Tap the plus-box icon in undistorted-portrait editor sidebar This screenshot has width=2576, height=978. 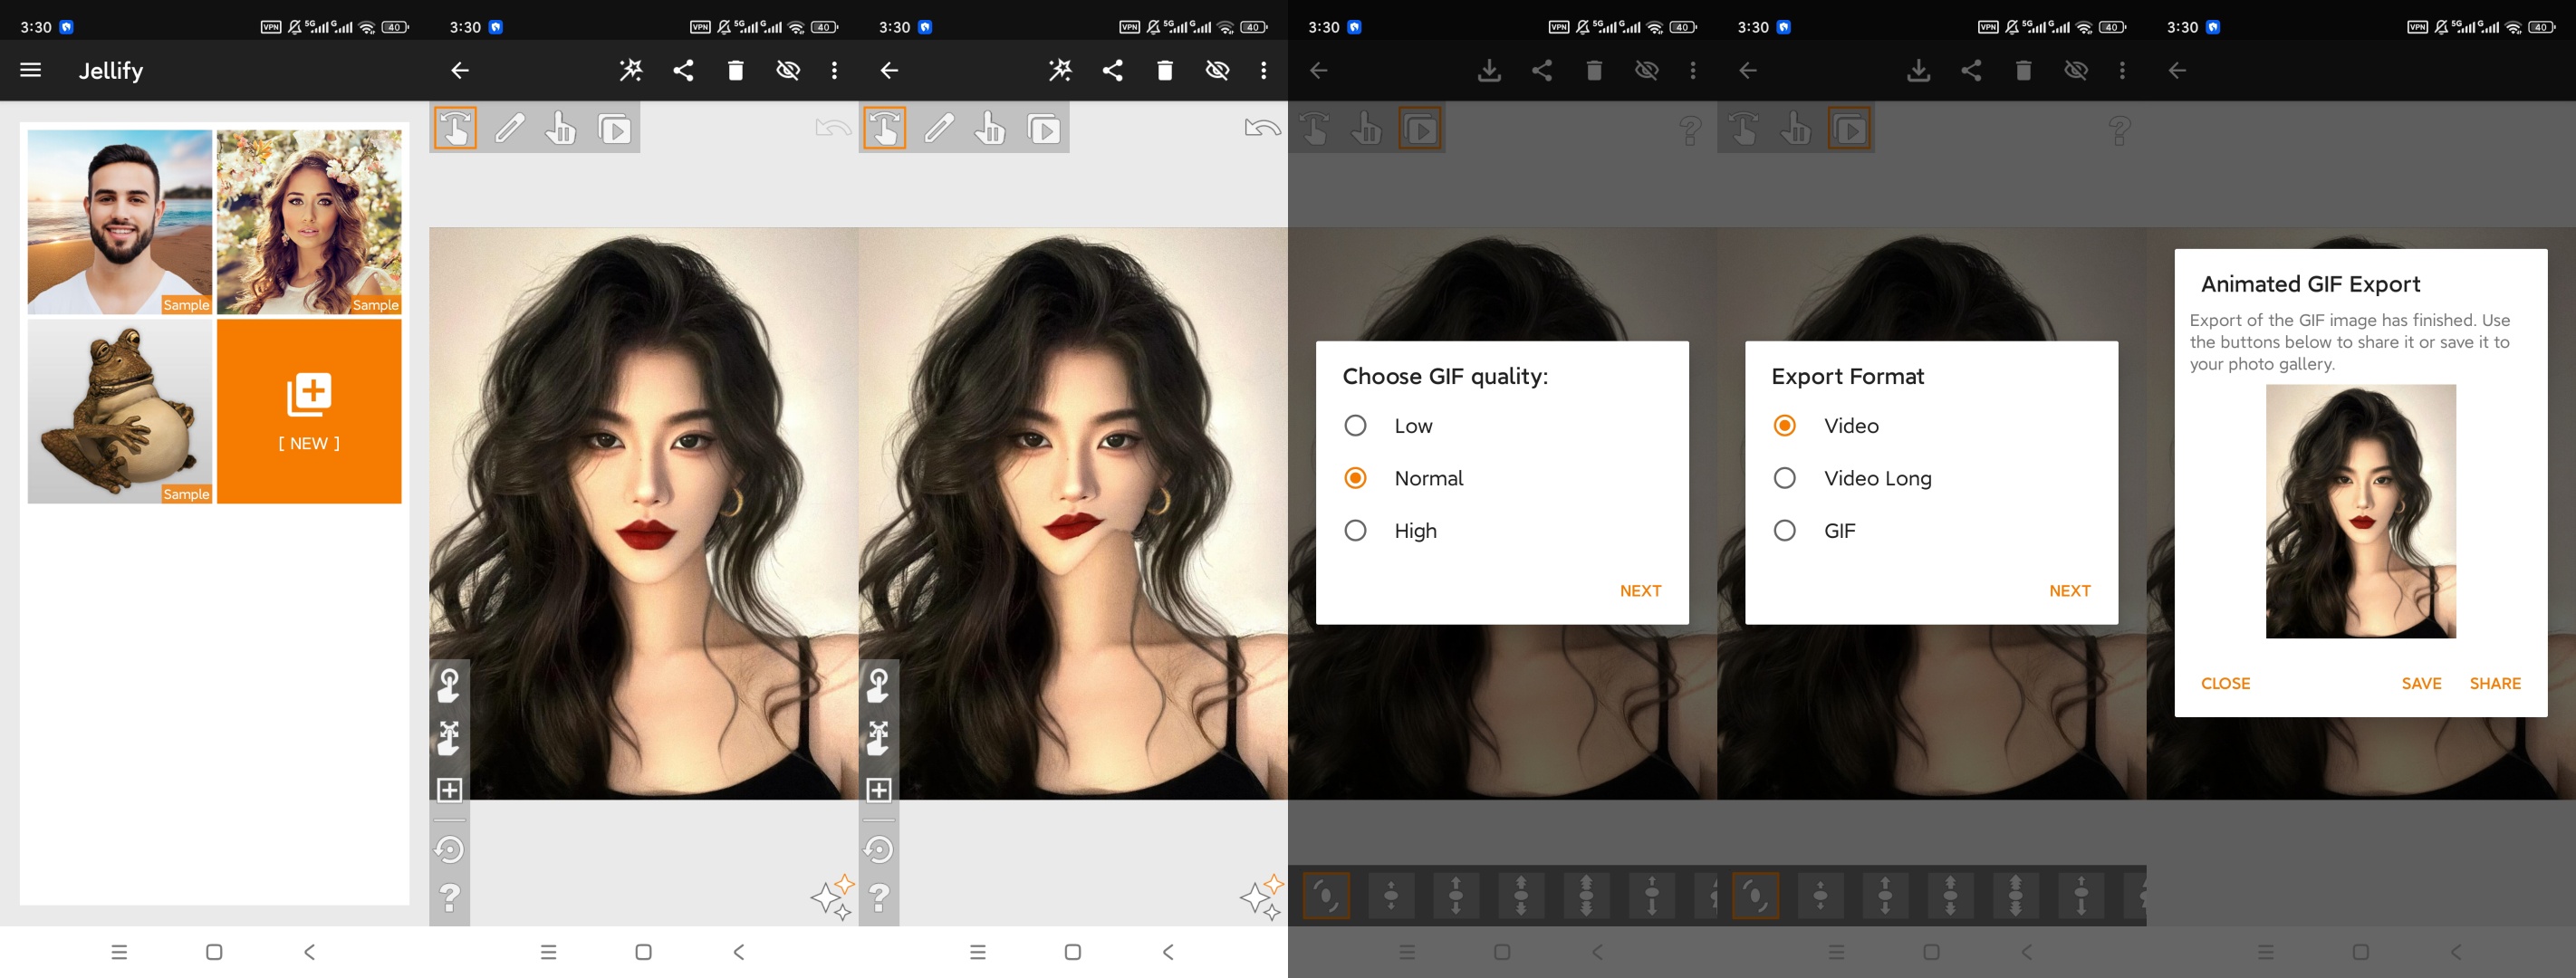pos(450,790)
